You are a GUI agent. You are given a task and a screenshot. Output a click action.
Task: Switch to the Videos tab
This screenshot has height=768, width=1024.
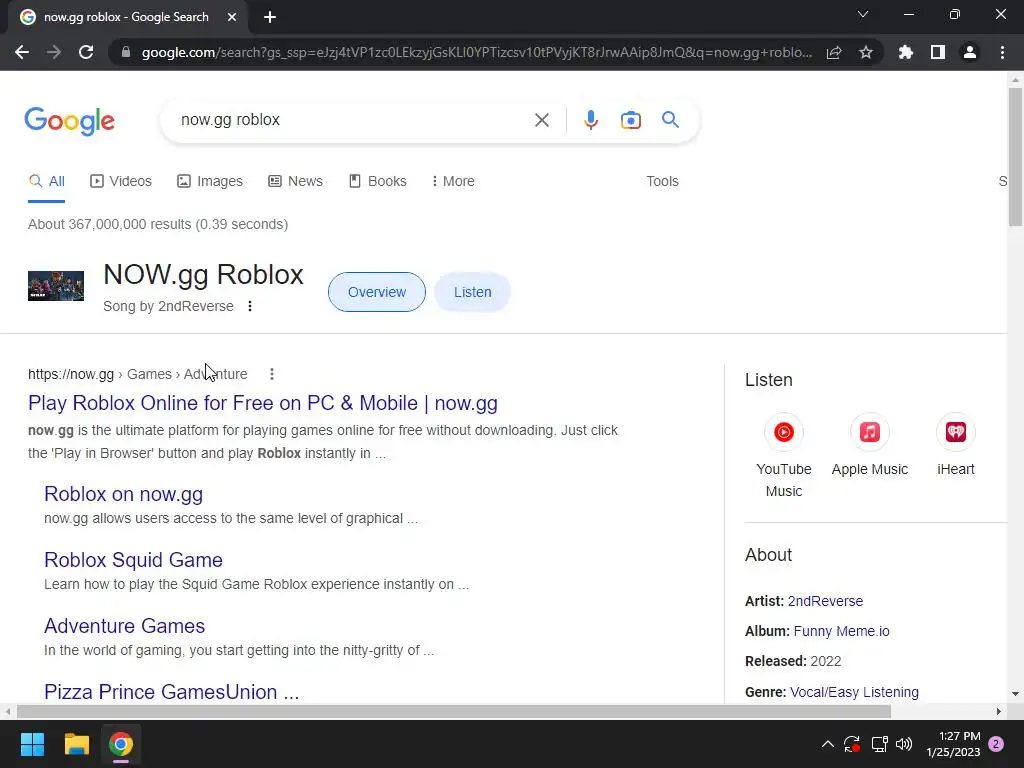pos(121,182)
